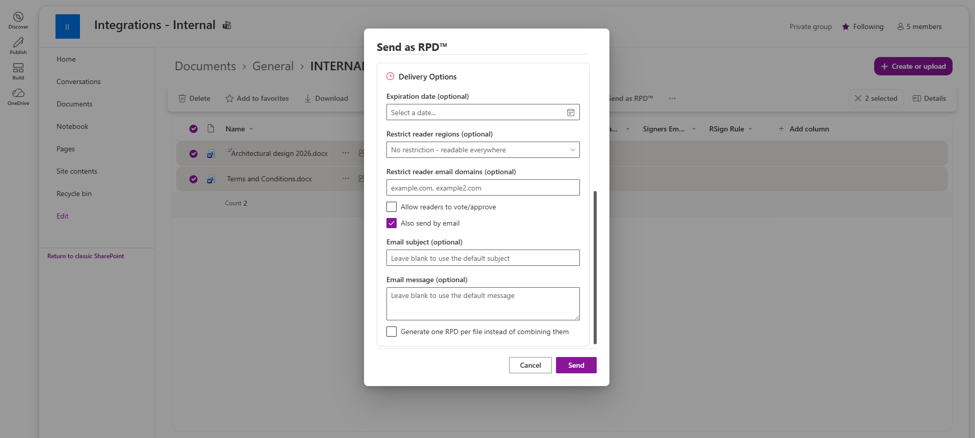975x438 pixels.
Task: Open Recycle bin in the site navigation
Action: (74, 193)
